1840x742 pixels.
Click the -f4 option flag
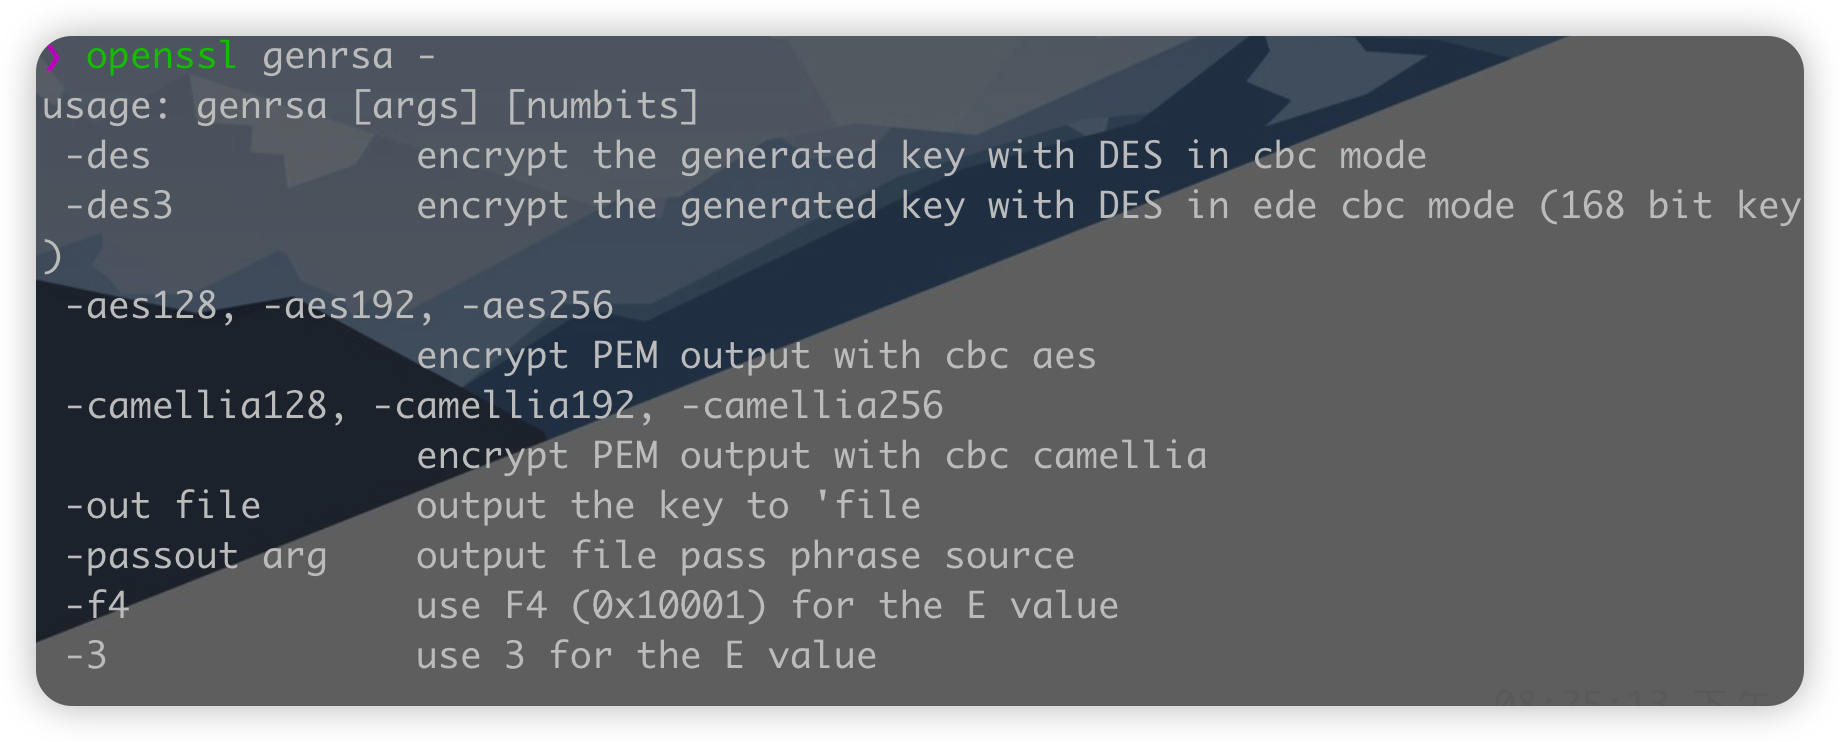(x=97, y=606)
